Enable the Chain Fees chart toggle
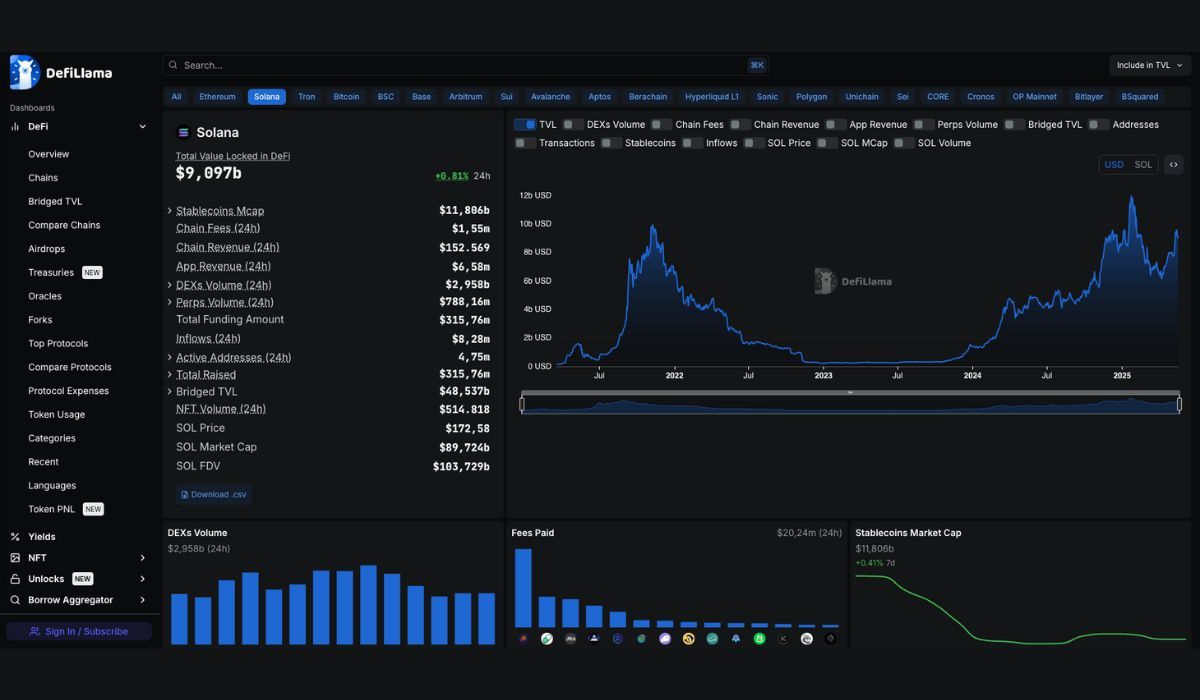The width and height of the screenshot is (1200, 700). 661,125
